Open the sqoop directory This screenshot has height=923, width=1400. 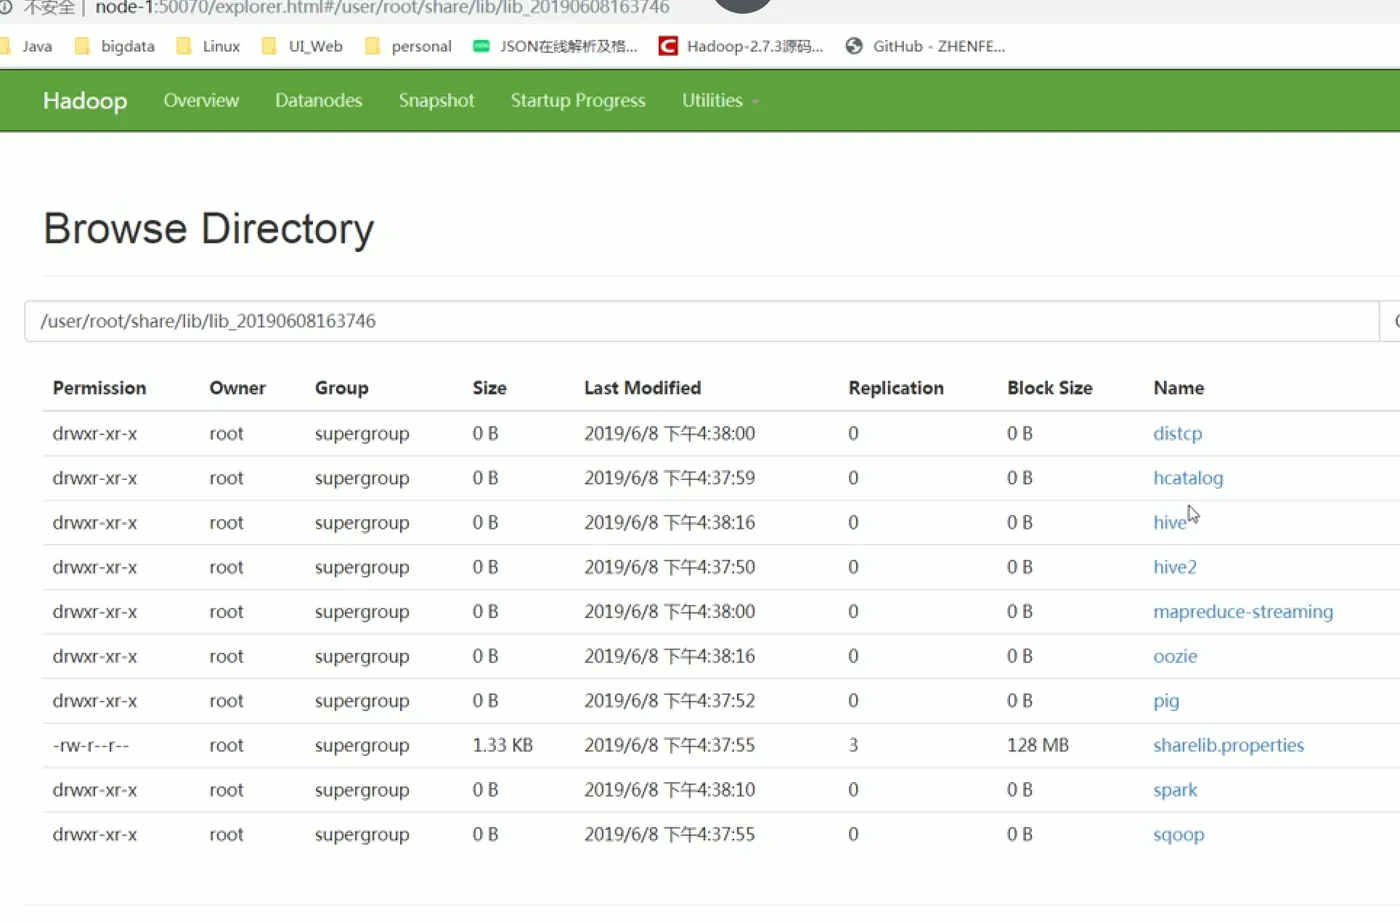[1178, 834]
